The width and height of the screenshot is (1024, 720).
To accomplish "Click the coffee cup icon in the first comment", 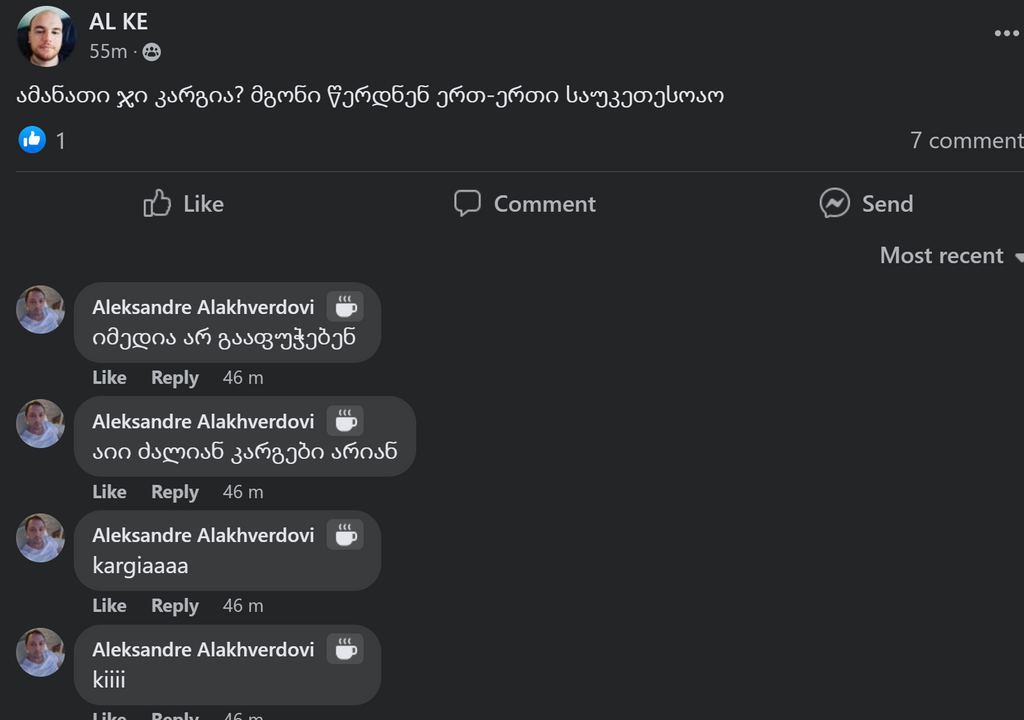I will (345, 306).
